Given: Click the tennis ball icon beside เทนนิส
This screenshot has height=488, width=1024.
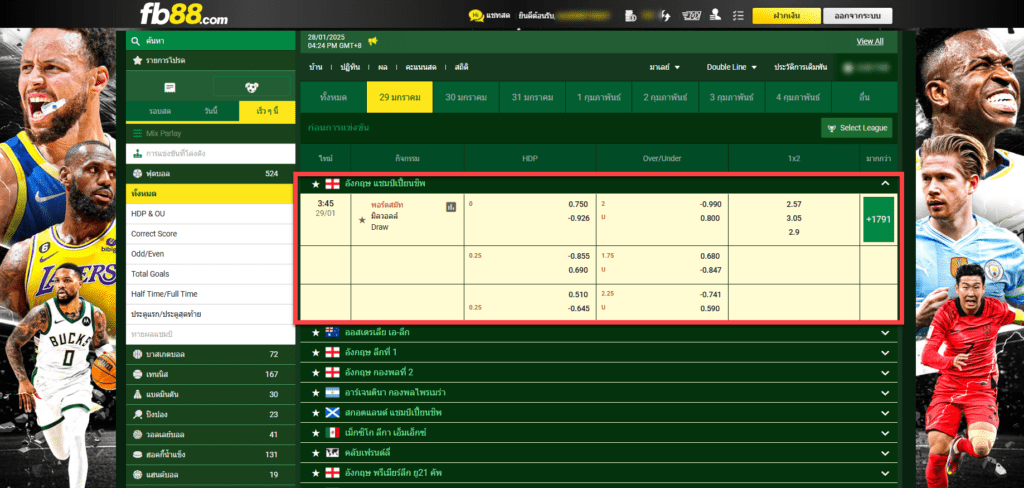Looking at the screenshot, I should 137,374.
